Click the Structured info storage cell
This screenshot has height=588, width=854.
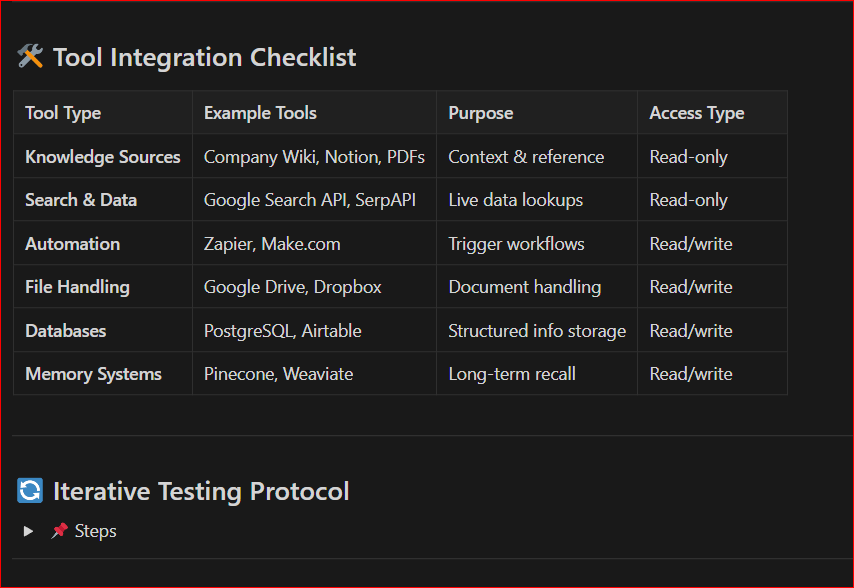tap(537, 331)
